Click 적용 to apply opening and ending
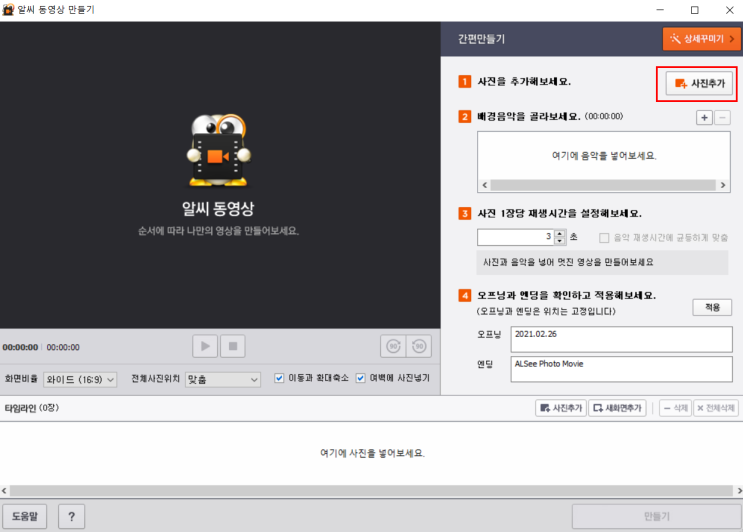Image resolution: width=743 pixels, height=532 pixels. click(712, 307)
